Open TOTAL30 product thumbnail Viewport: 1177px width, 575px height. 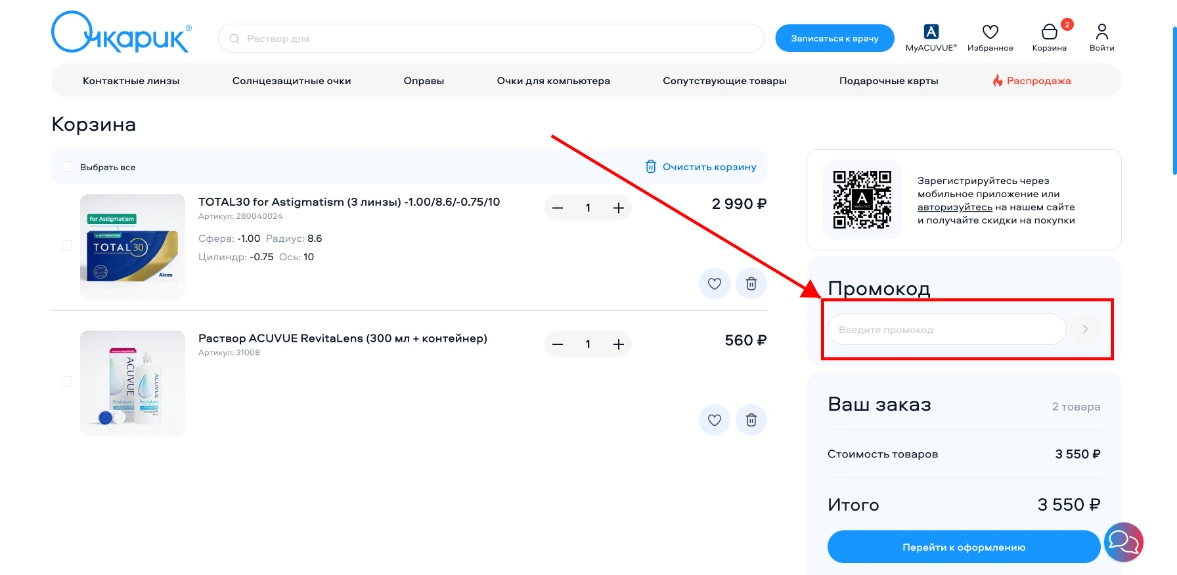(132, 246)
